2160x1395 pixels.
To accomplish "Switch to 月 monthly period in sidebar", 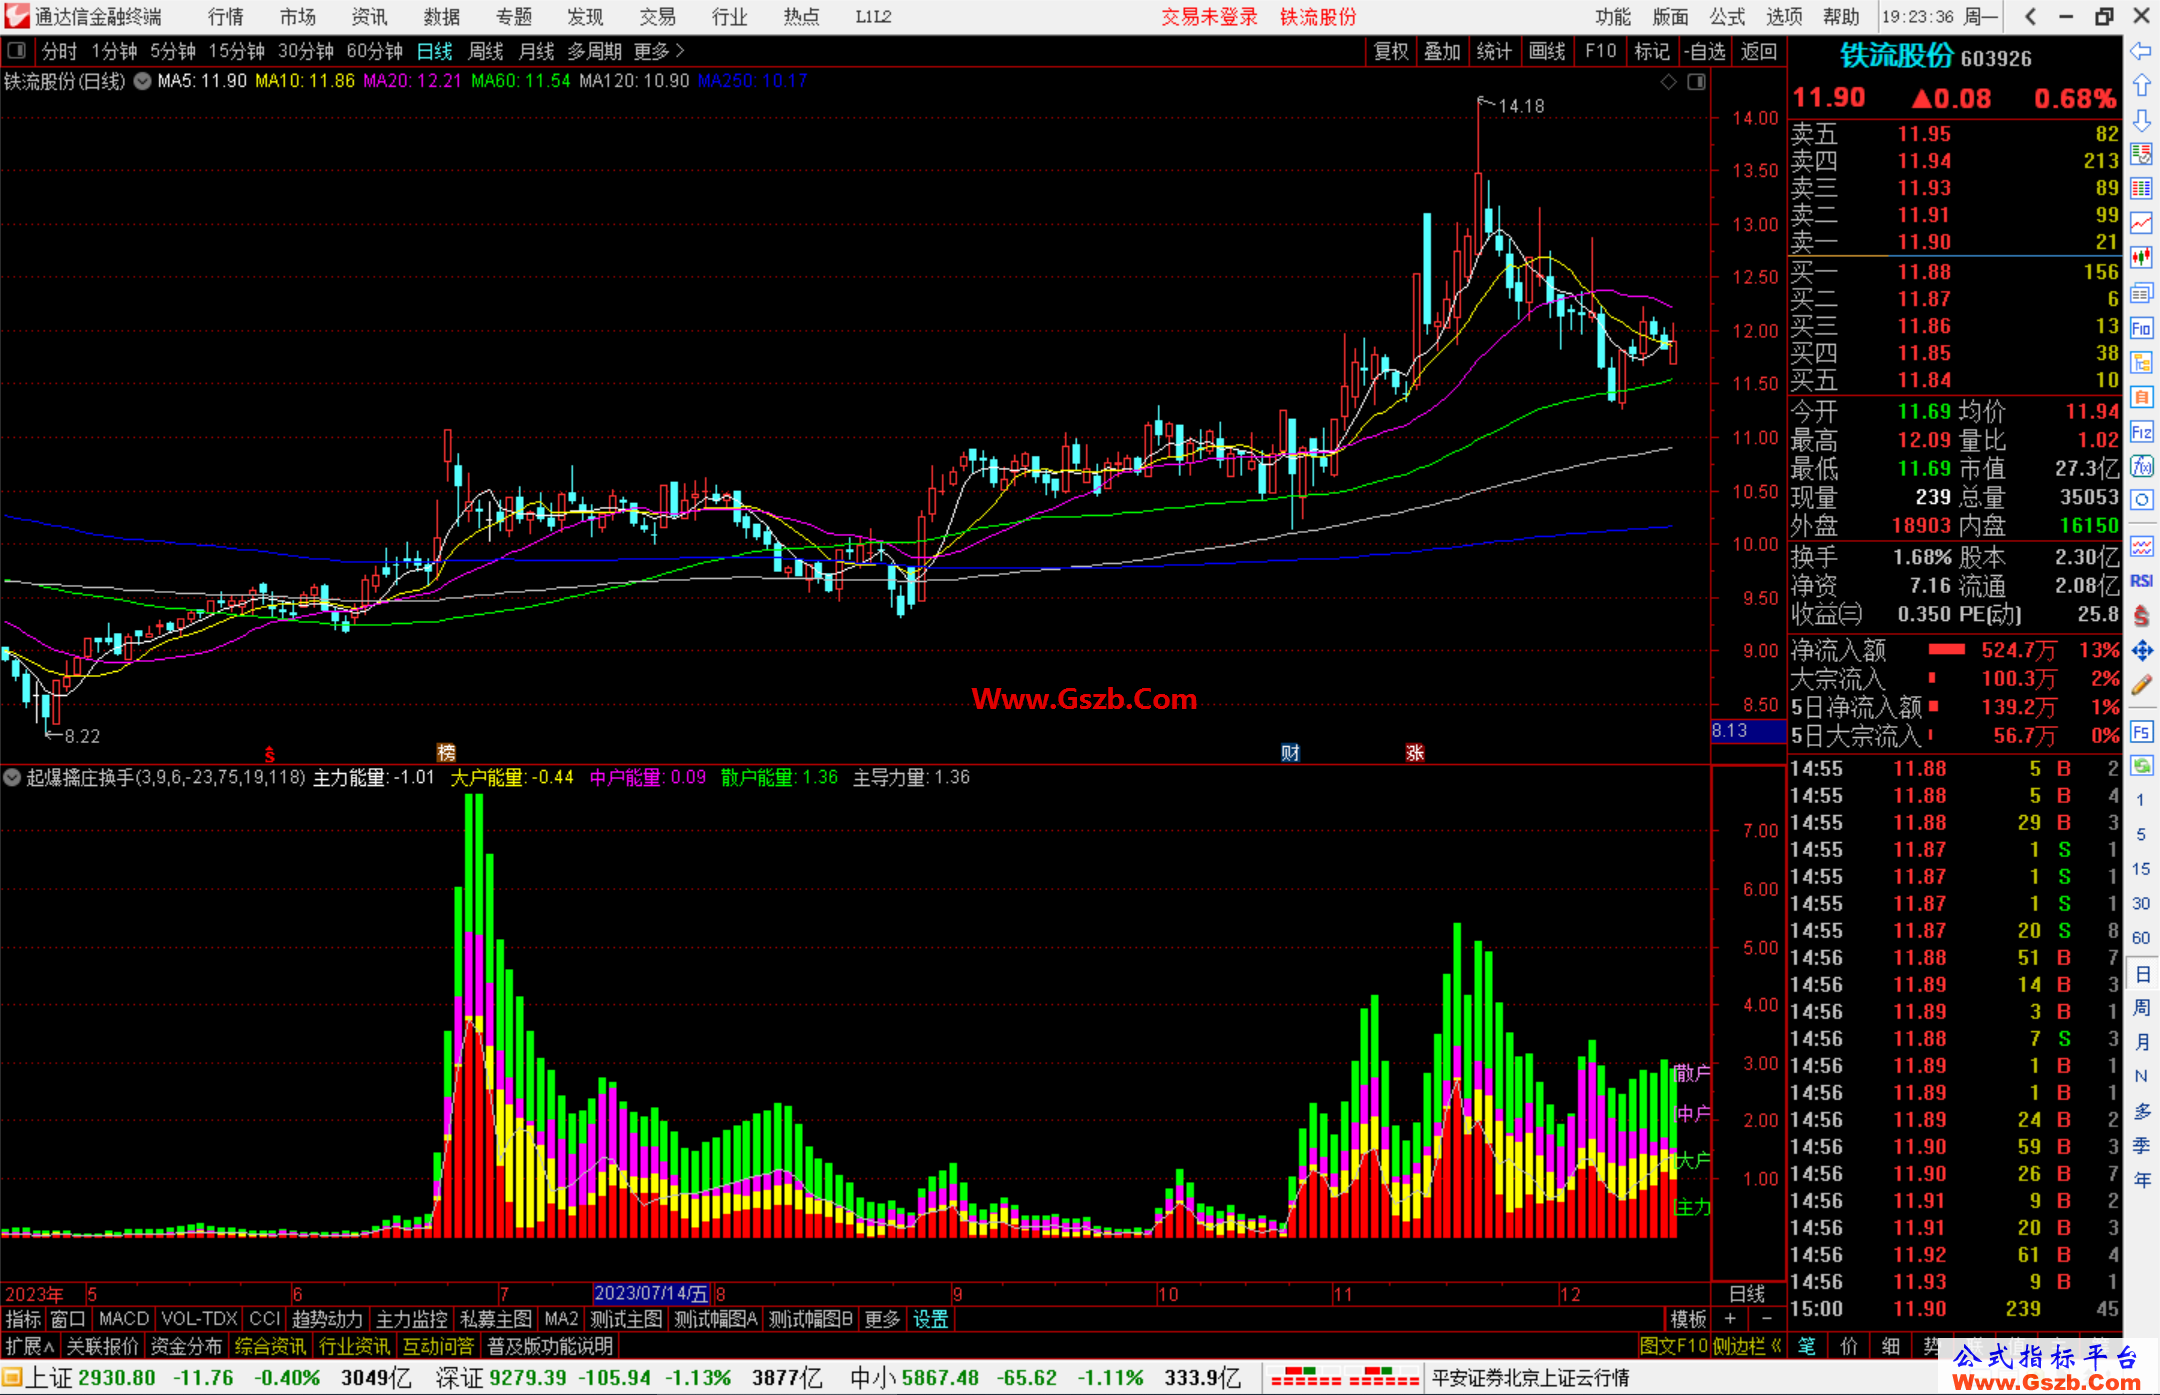I will pos(2141,1042).
